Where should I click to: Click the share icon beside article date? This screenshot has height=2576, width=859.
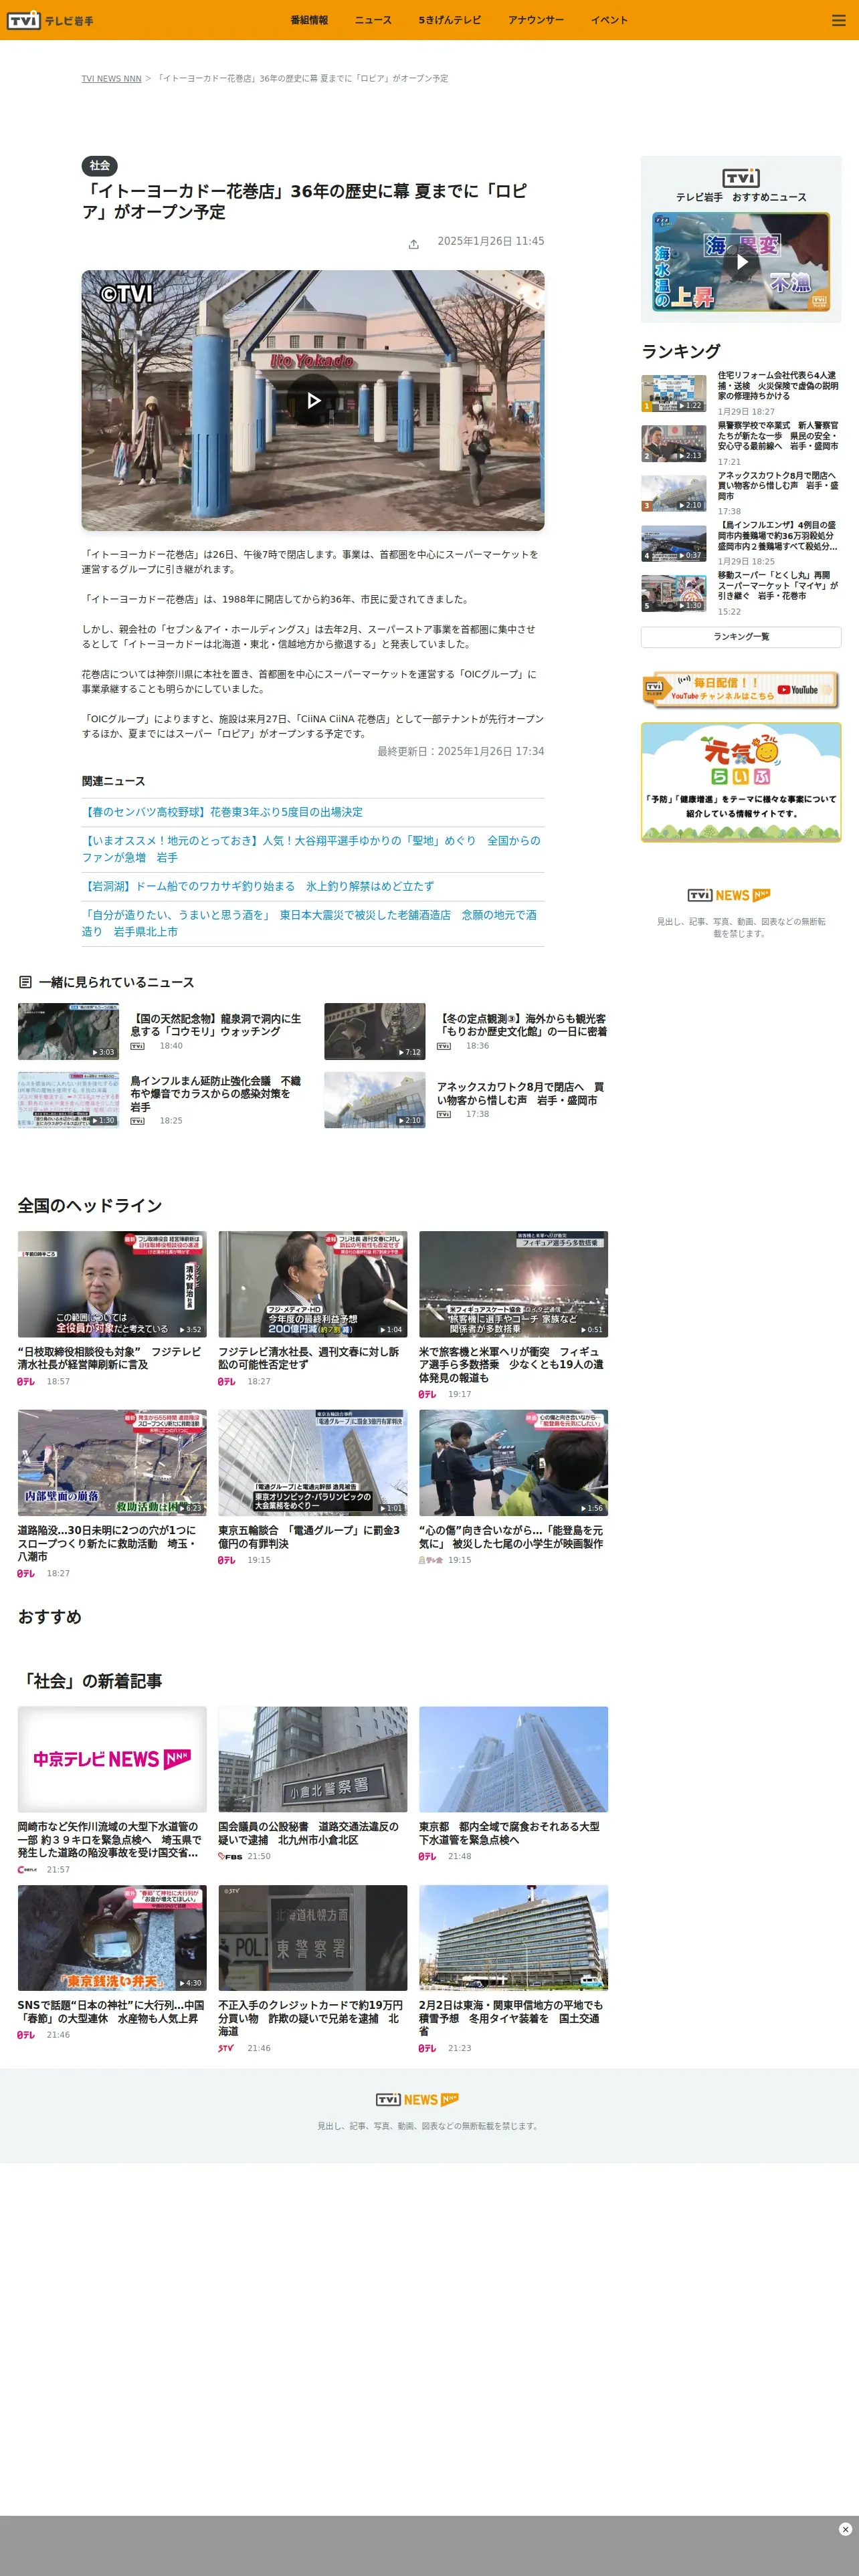click(413, 244)
